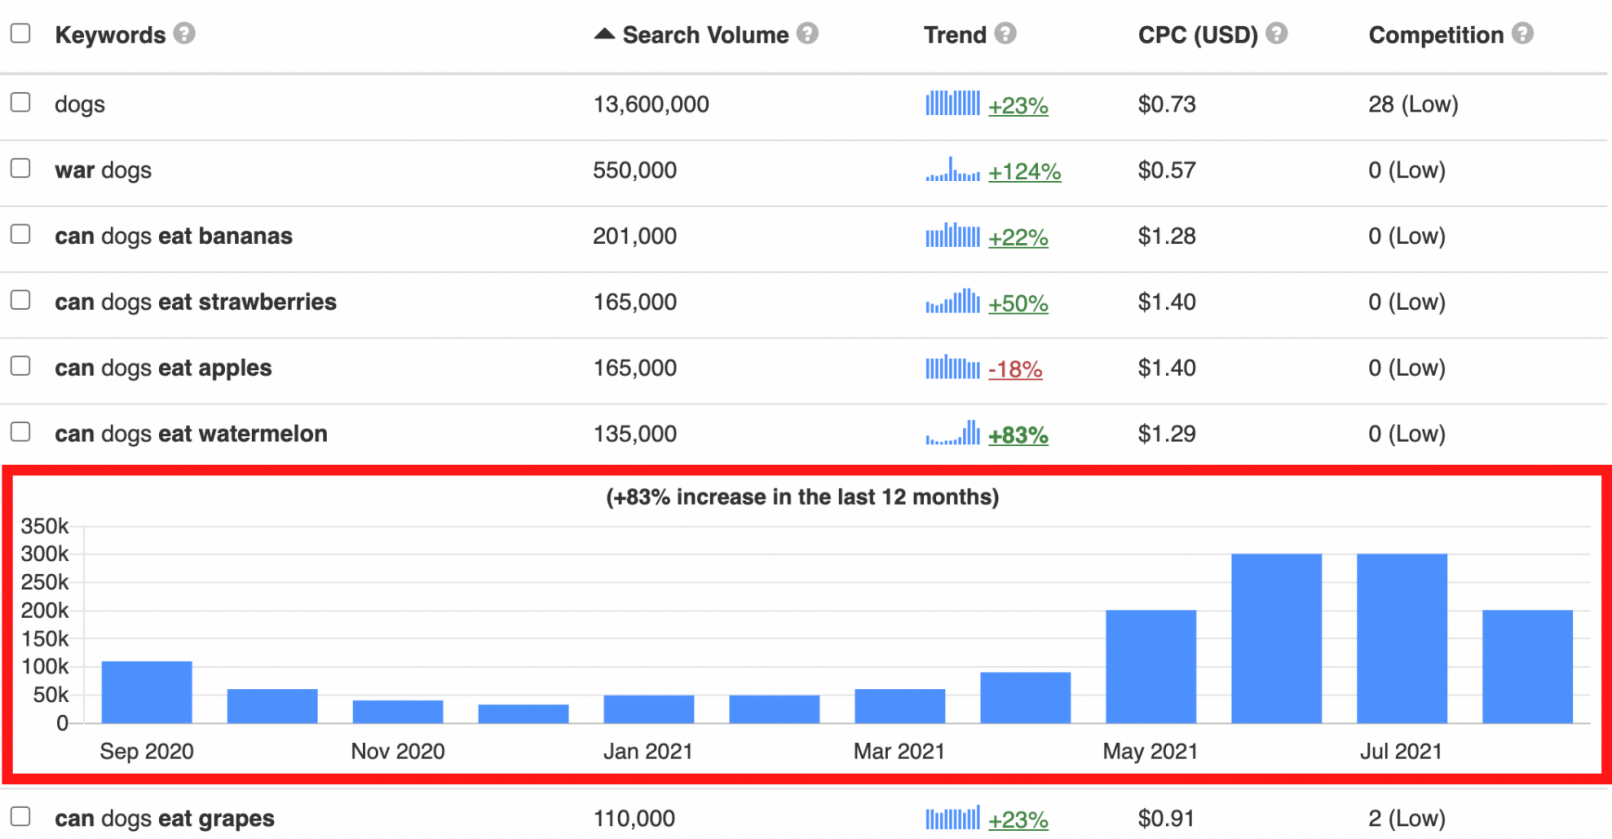This screenshot has height=839, width=1612.
Task: Click the -18% trend link for apples
Action: pyautogui.click(x=1015, y=370)
